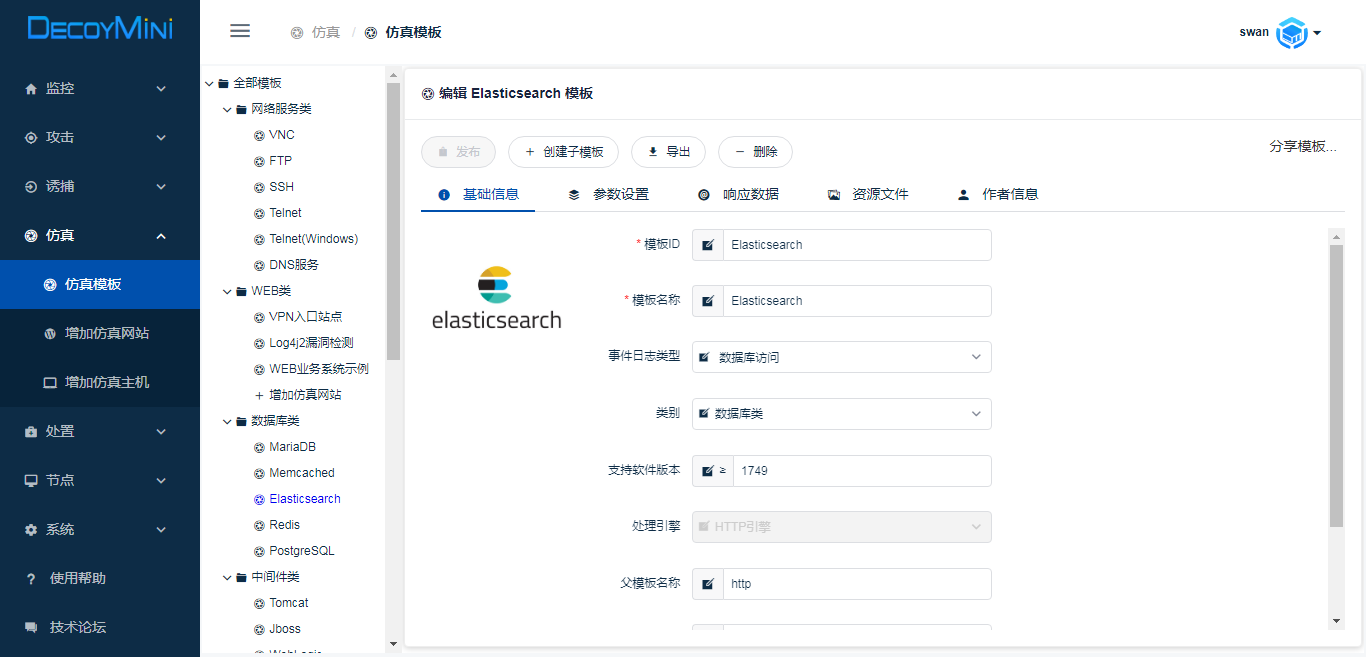Switch to the 参数设置 tab
Screen dimensions: 1366x657
tap(609, 194)
